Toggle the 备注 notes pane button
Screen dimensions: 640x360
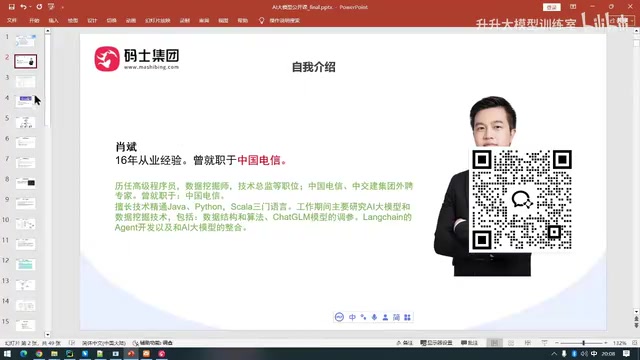pyautogui.click(x=404, y=343)
